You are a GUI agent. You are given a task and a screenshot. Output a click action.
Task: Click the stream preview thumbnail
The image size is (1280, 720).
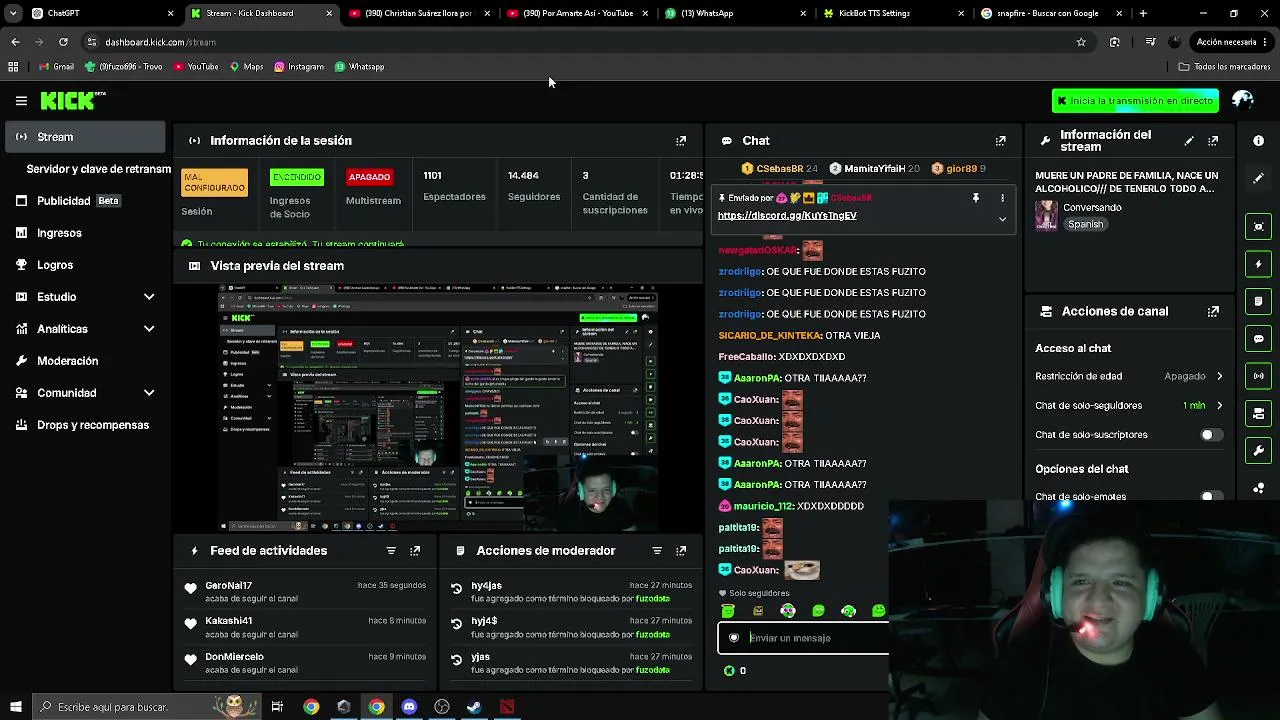pyautogui.click(x=438, y=409)
